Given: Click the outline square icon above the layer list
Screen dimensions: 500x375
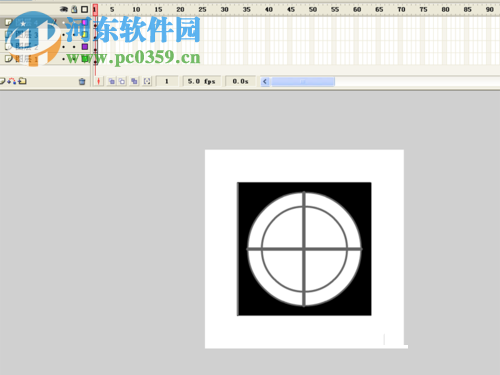Looking at the screenshot, I should [x=85, y=9].
